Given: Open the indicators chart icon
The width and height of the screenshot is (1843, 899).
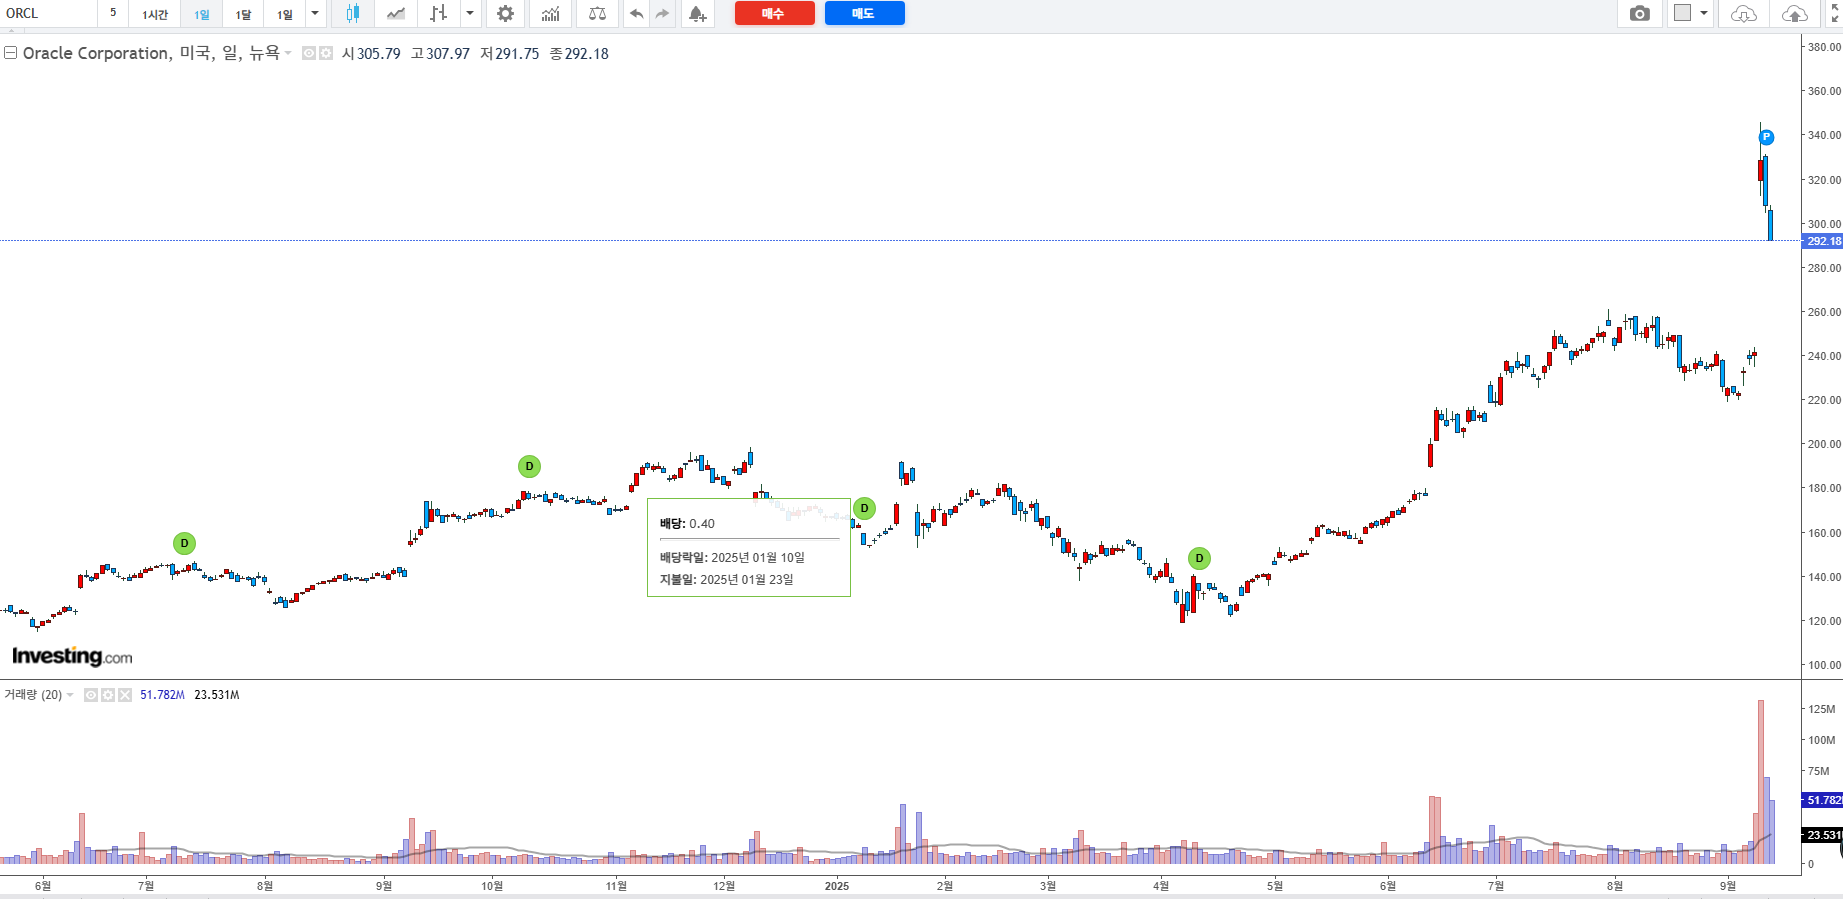Looking at the screenshot, I should (550, 14).
